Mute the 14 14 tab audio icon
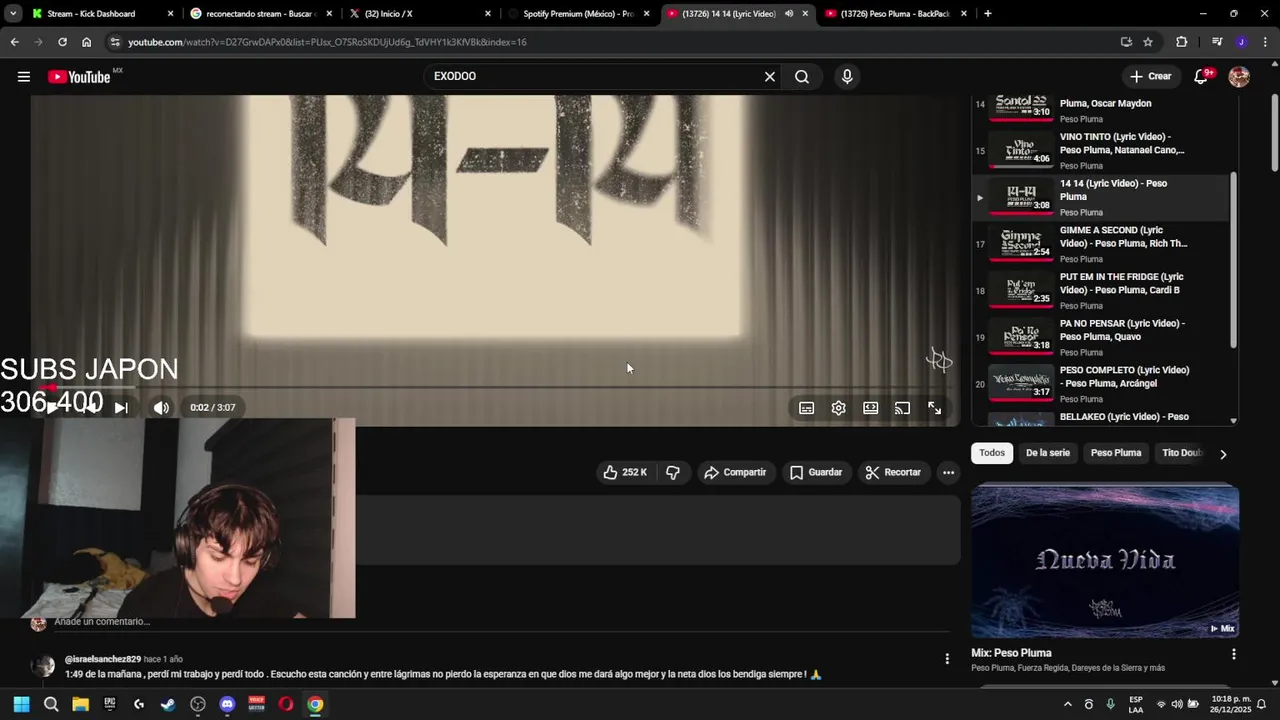The height and width of the screenshot is (720, 1280). (x=789, y=14)
